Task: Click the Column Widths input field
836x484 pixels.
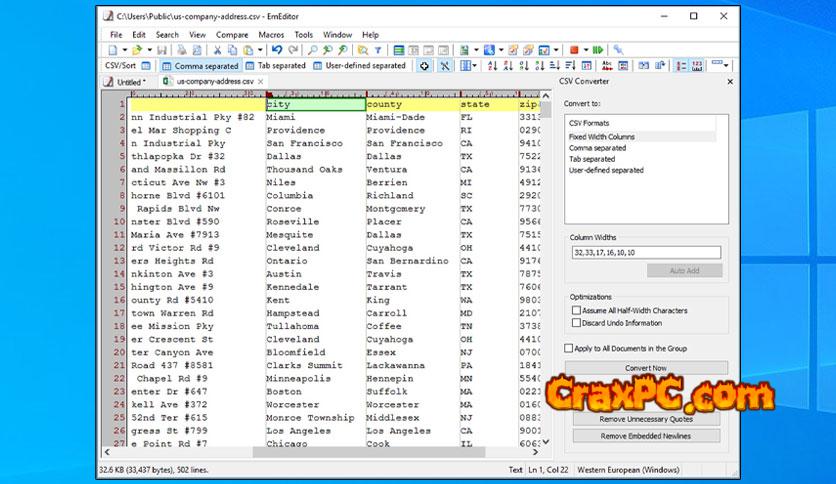Action: tap(646, 253)
